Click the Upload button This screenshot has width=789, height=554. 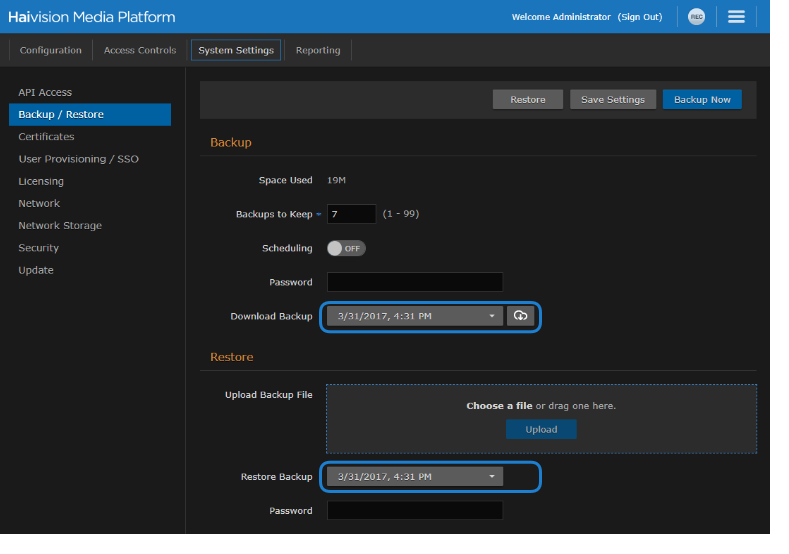[541, 429]
